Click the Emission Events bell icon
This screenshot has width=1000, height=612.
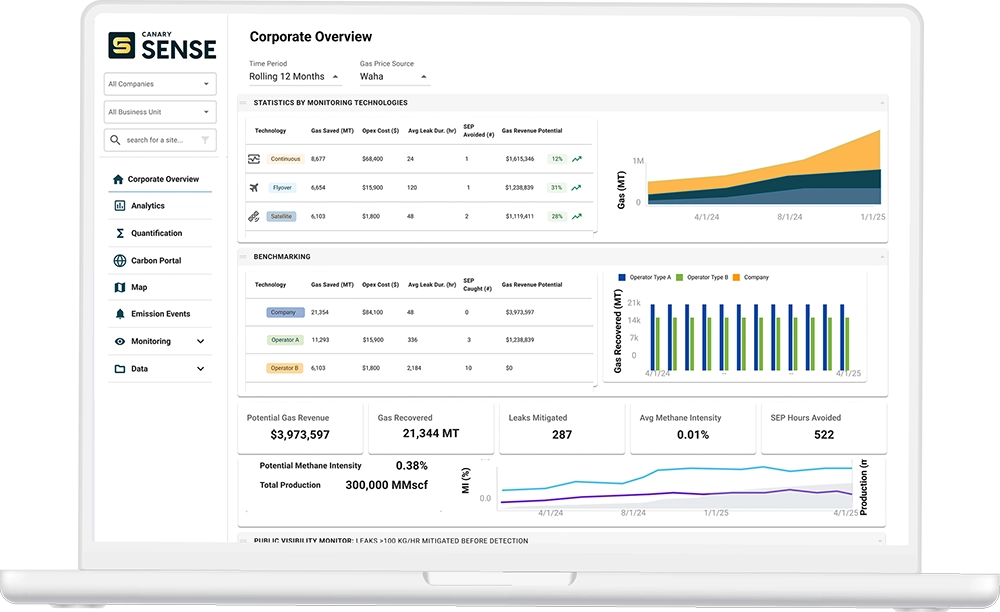click(119, 314)
